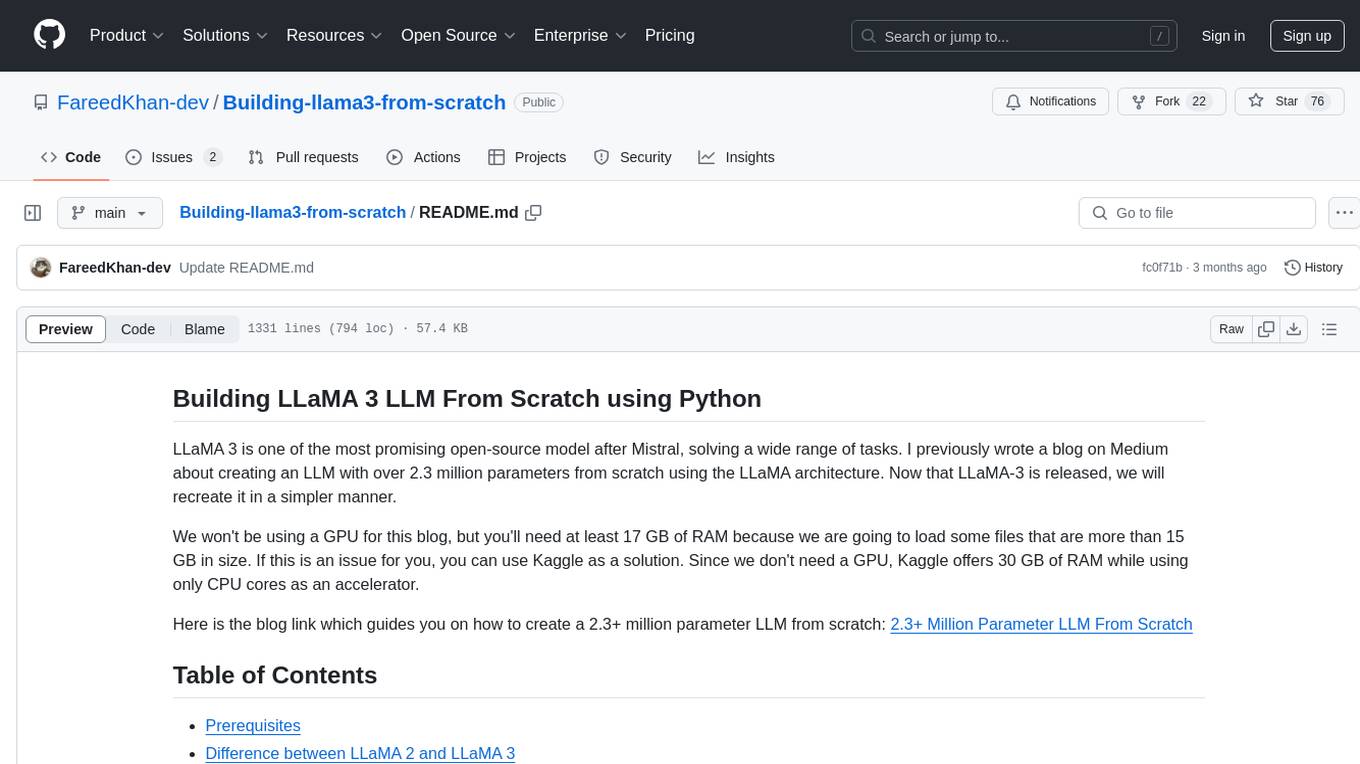
Task: Switch to the Code view toggle
Action: (x=138, y=329)
